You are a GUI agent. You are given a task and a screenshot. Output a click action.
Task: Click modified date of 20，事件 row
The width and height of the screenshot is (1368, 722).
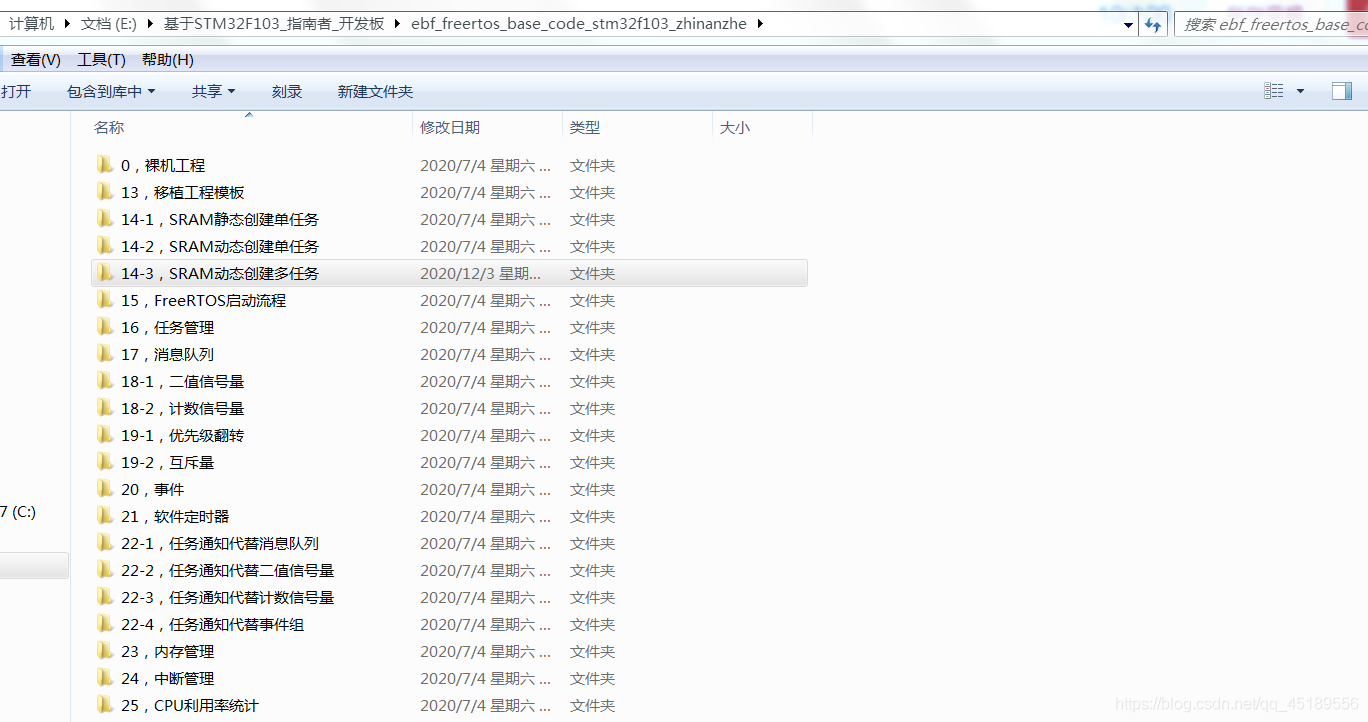pos(485,489)
